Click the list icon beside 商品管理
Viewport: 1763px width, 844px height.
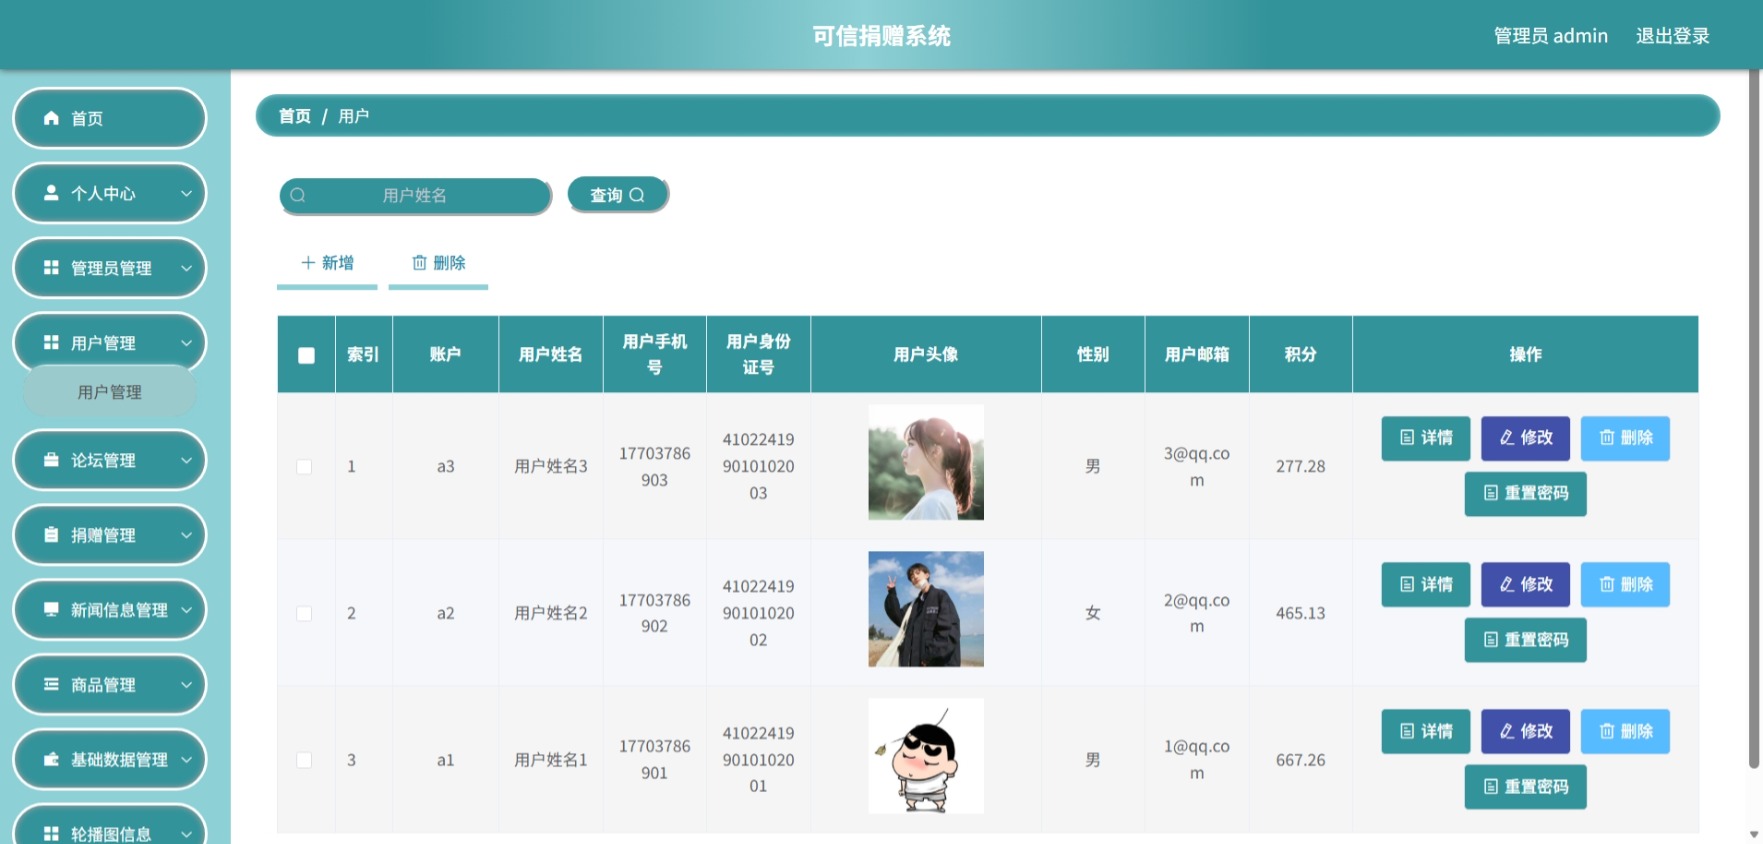tap(51, 685)
